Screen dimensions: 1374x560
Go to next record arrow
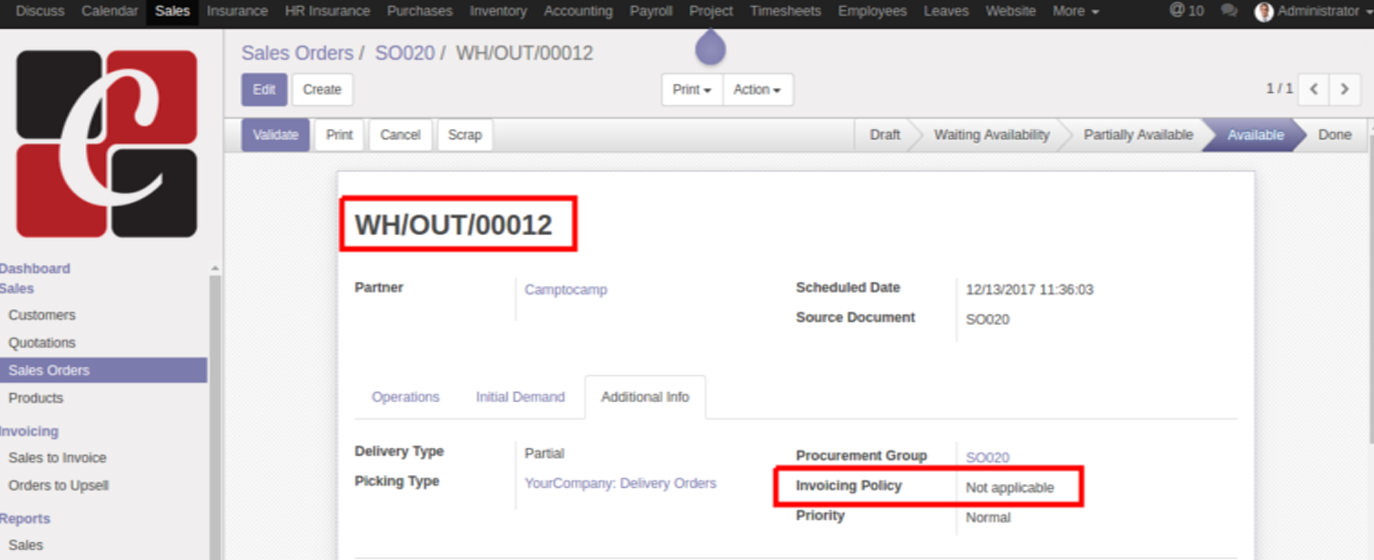click(1345, 89)
